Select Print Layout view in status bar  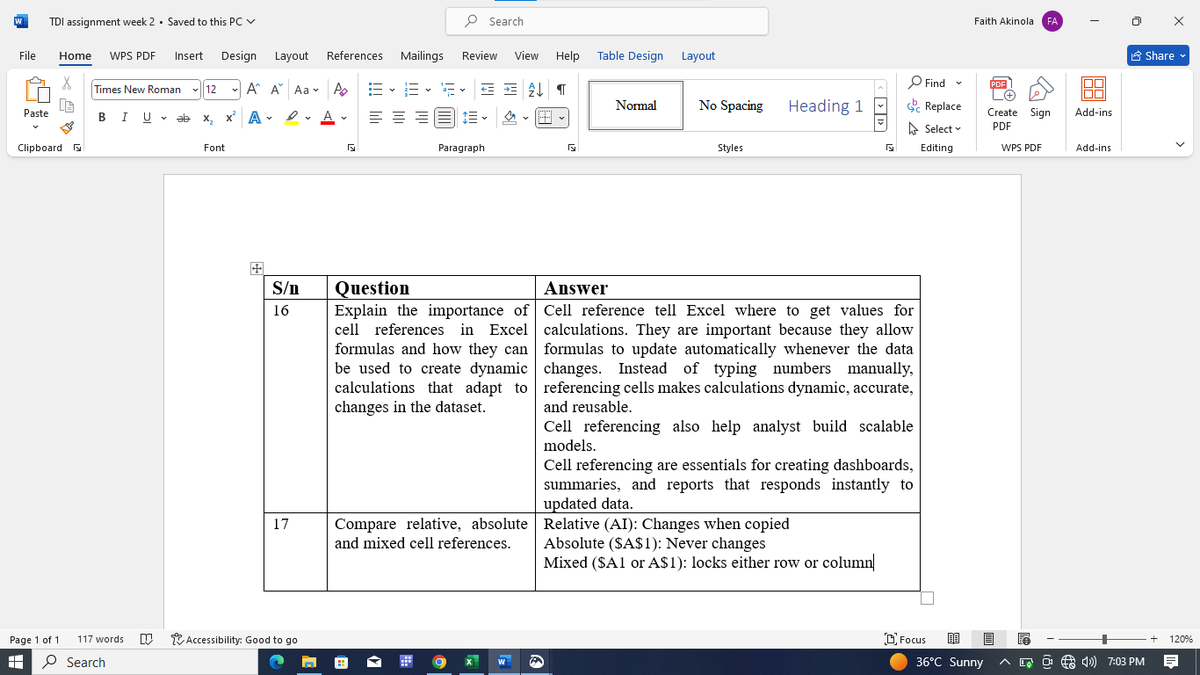pyautogui.click(x=988, y=639)
